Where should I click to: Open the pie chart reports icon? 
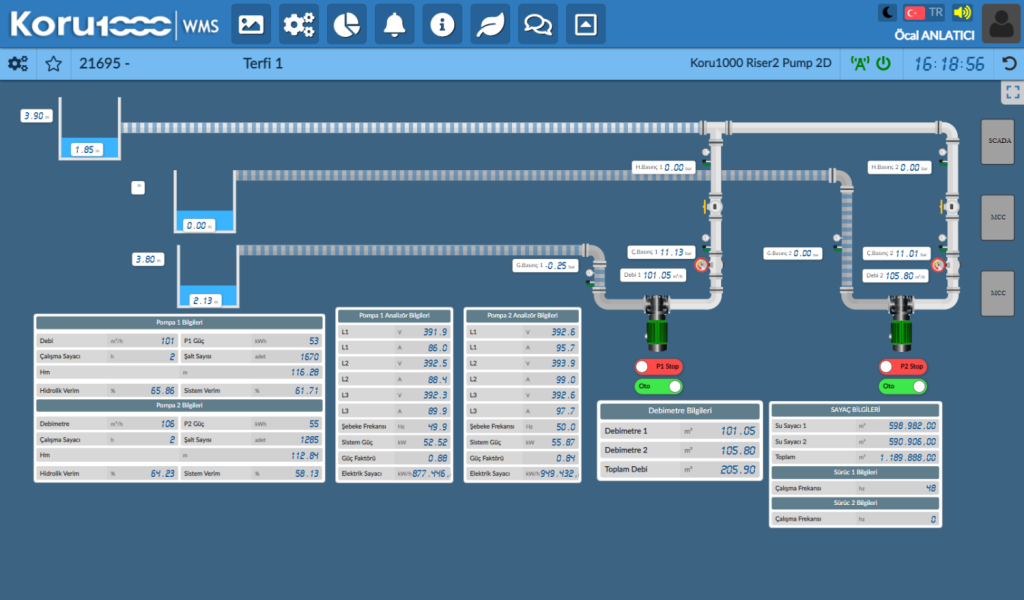click(x=346, y=25)
